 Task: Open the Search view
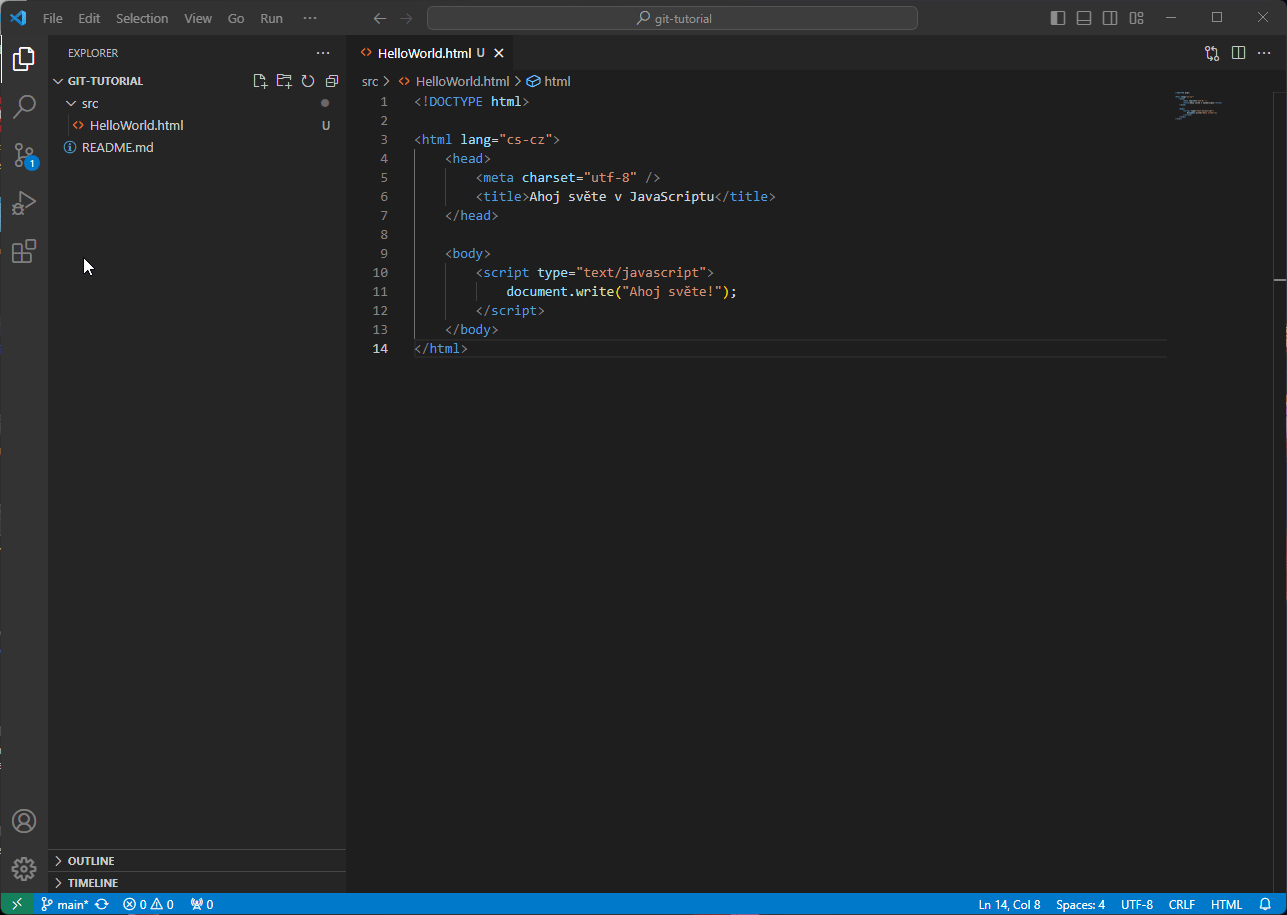click(23, 106)
